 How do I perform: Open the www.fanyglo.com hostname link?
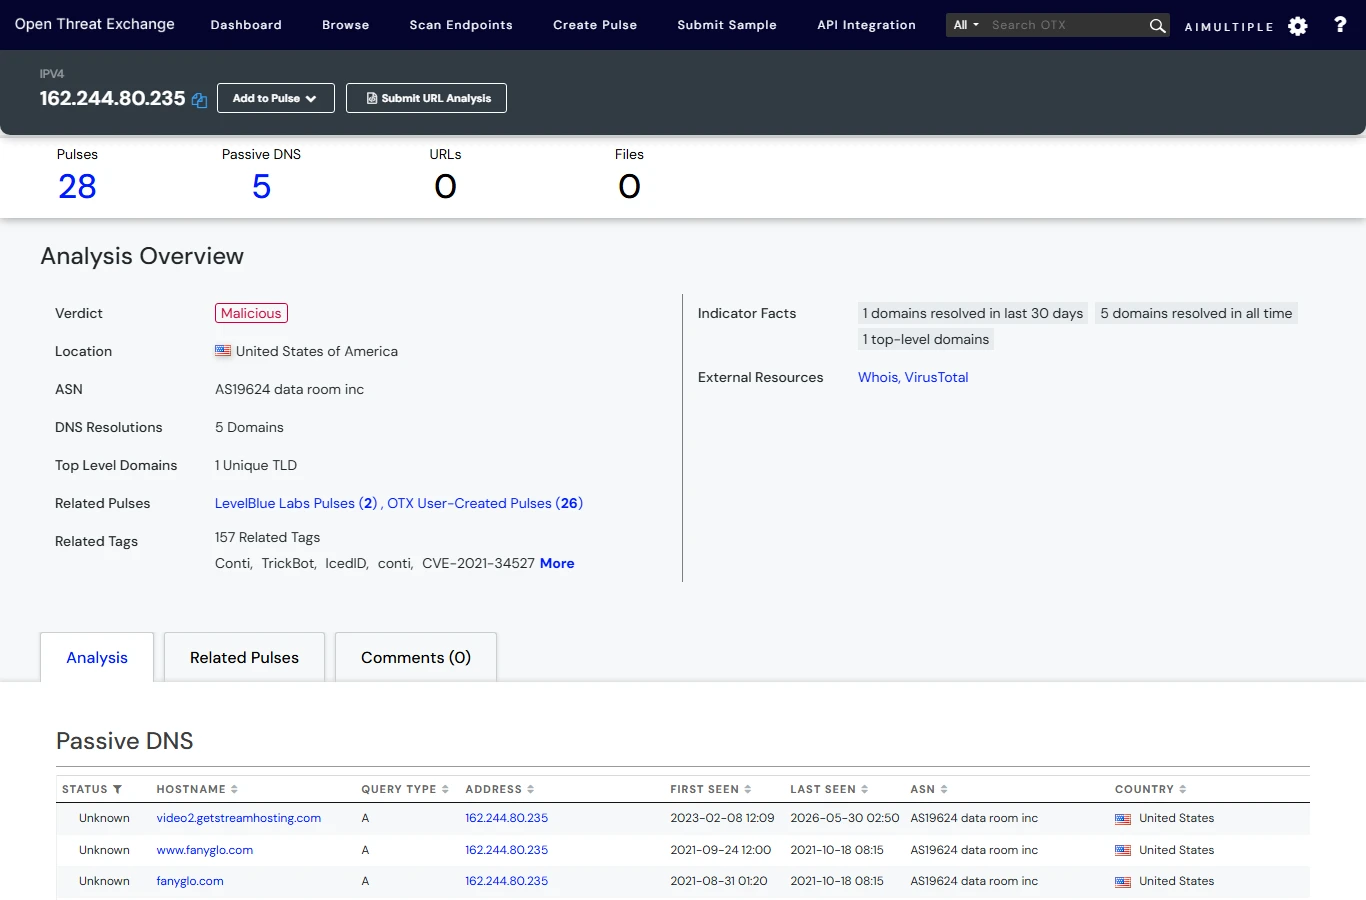point(205,850)
